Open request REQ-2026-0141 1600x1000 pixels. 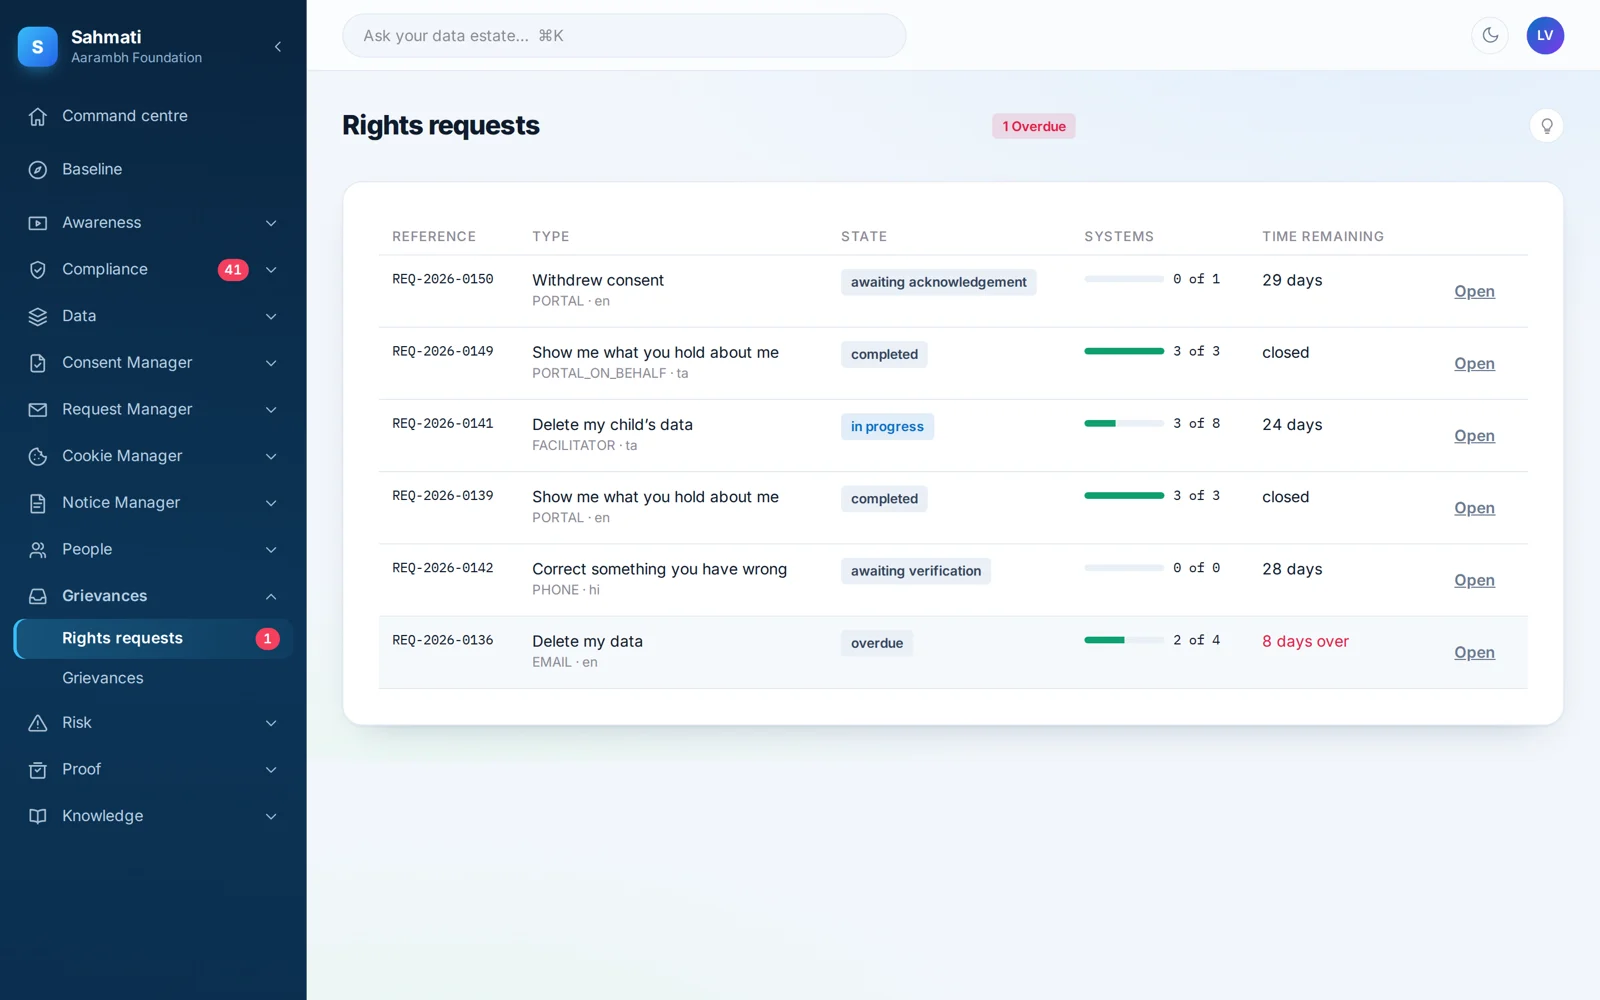pos(1474,436)
